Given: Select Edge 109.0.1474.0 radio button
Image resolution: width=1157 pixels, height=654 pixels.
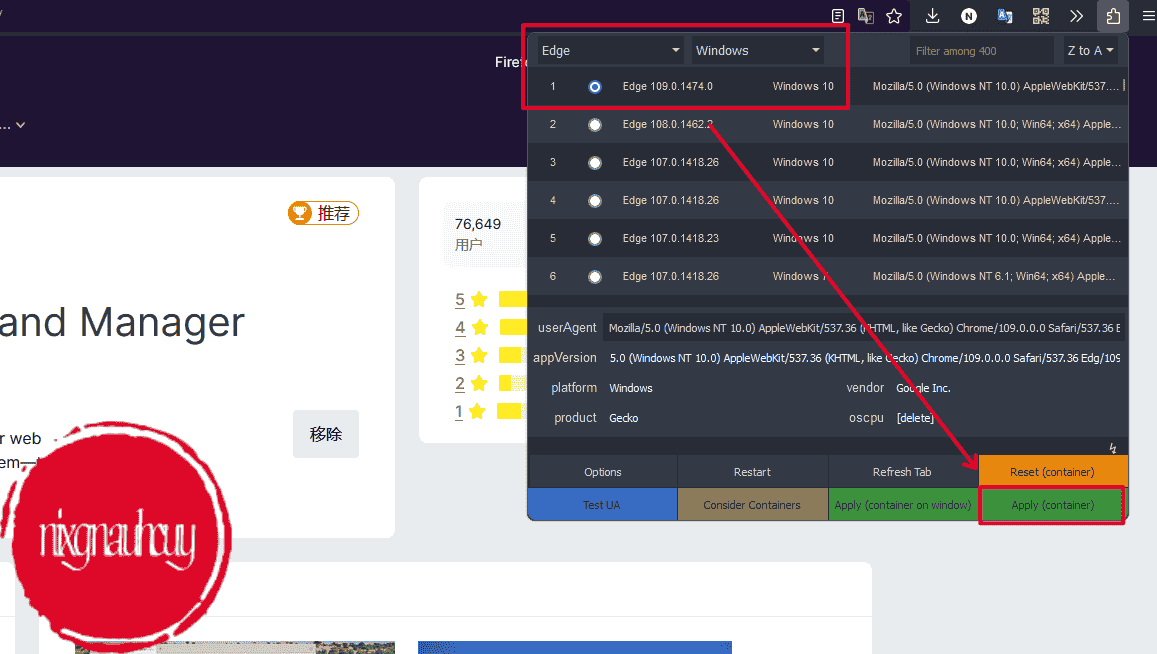Looking at the screenshot, I should pos(595,87).
